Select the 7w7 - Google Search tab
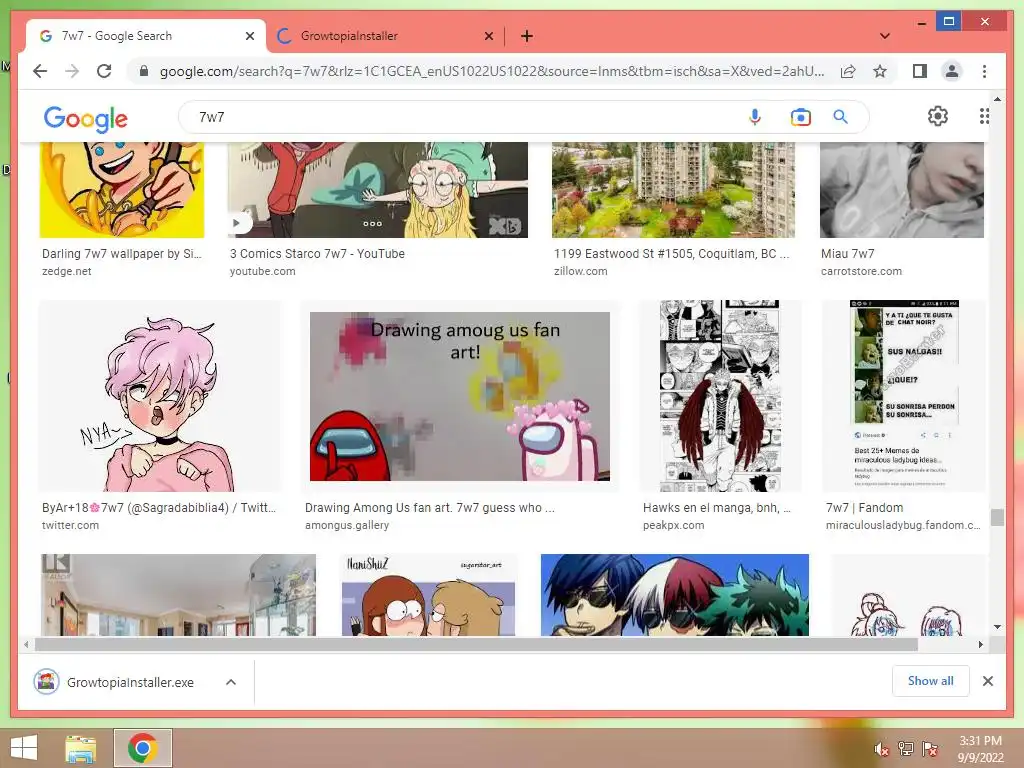 146,36
